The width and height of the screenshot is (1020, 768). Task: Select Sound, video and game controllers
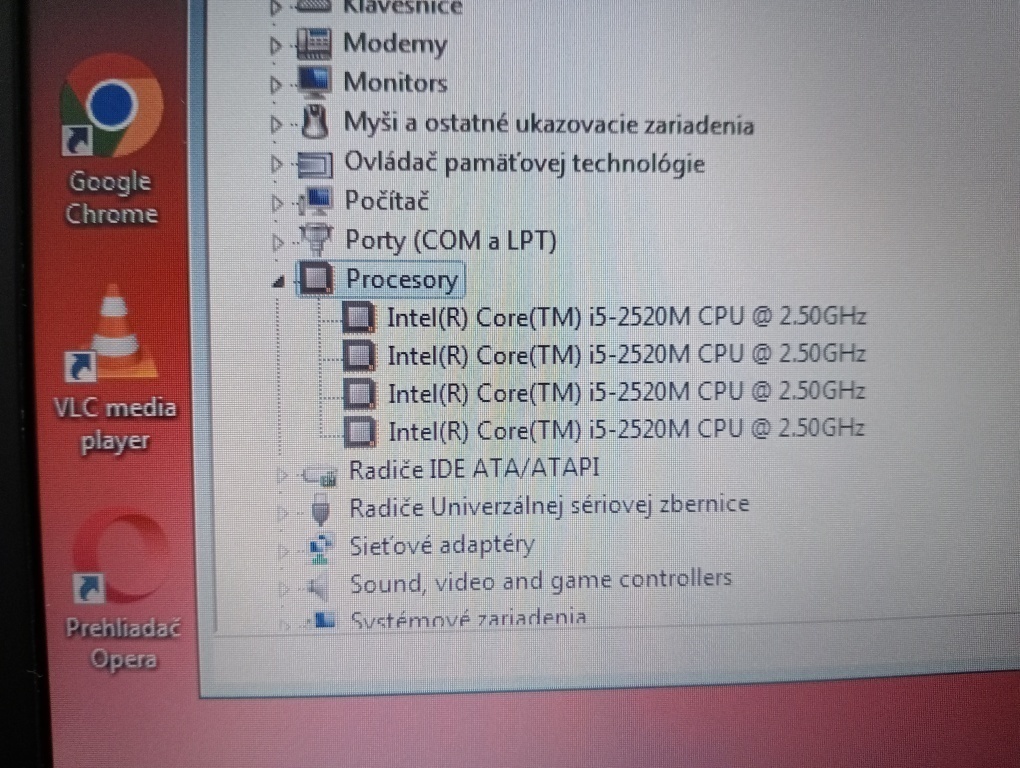(540, 579)
